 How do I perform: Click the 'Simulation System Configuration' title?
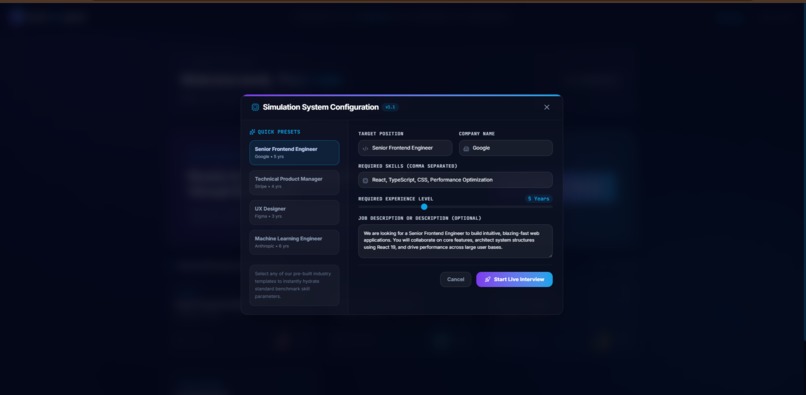(321, 107)
